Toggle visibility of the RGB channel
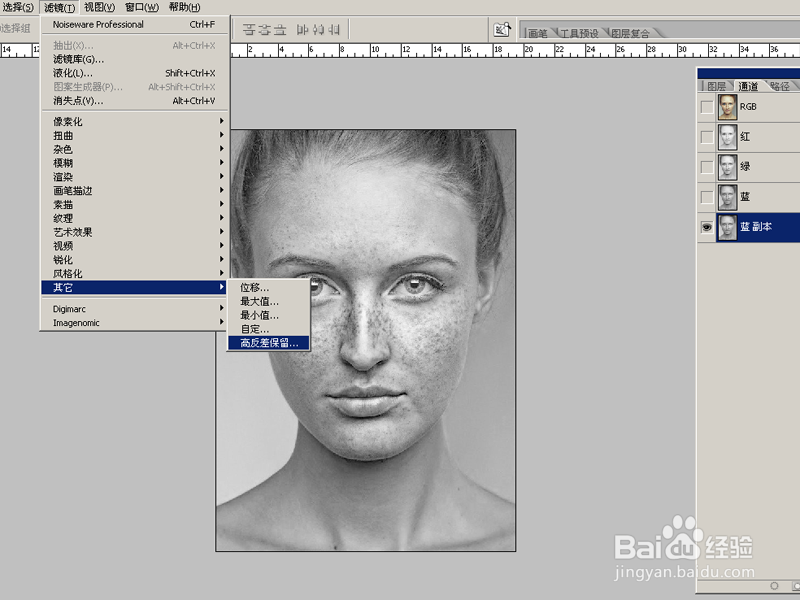 707,107
